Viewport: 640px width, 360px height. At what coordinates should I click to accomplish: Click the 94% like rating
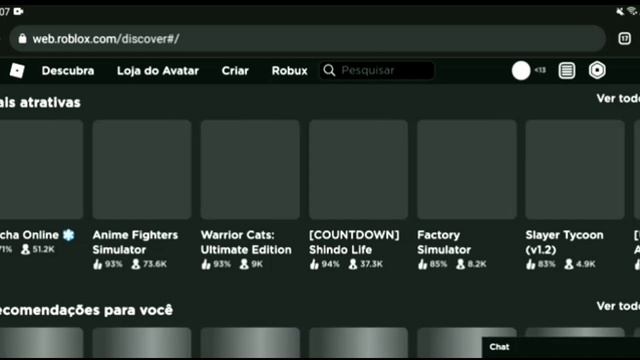[330, 264]
